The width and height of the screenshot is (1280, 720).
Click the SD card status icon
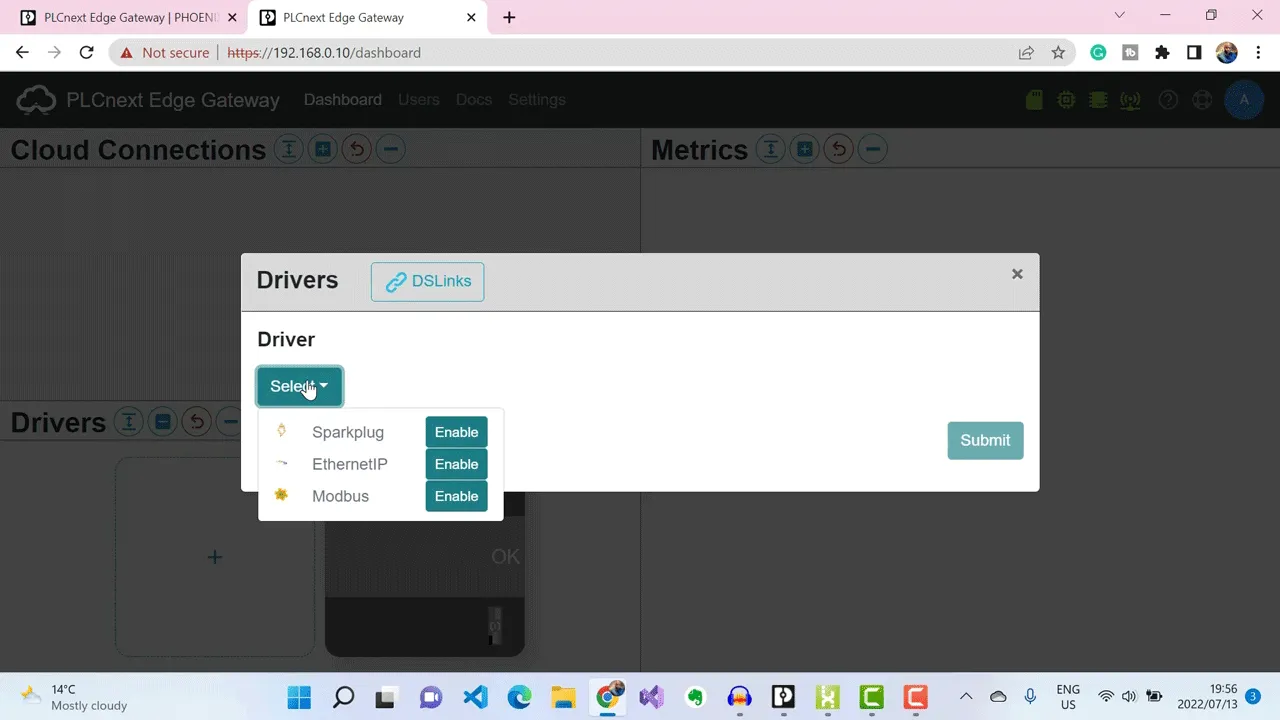1035,100
